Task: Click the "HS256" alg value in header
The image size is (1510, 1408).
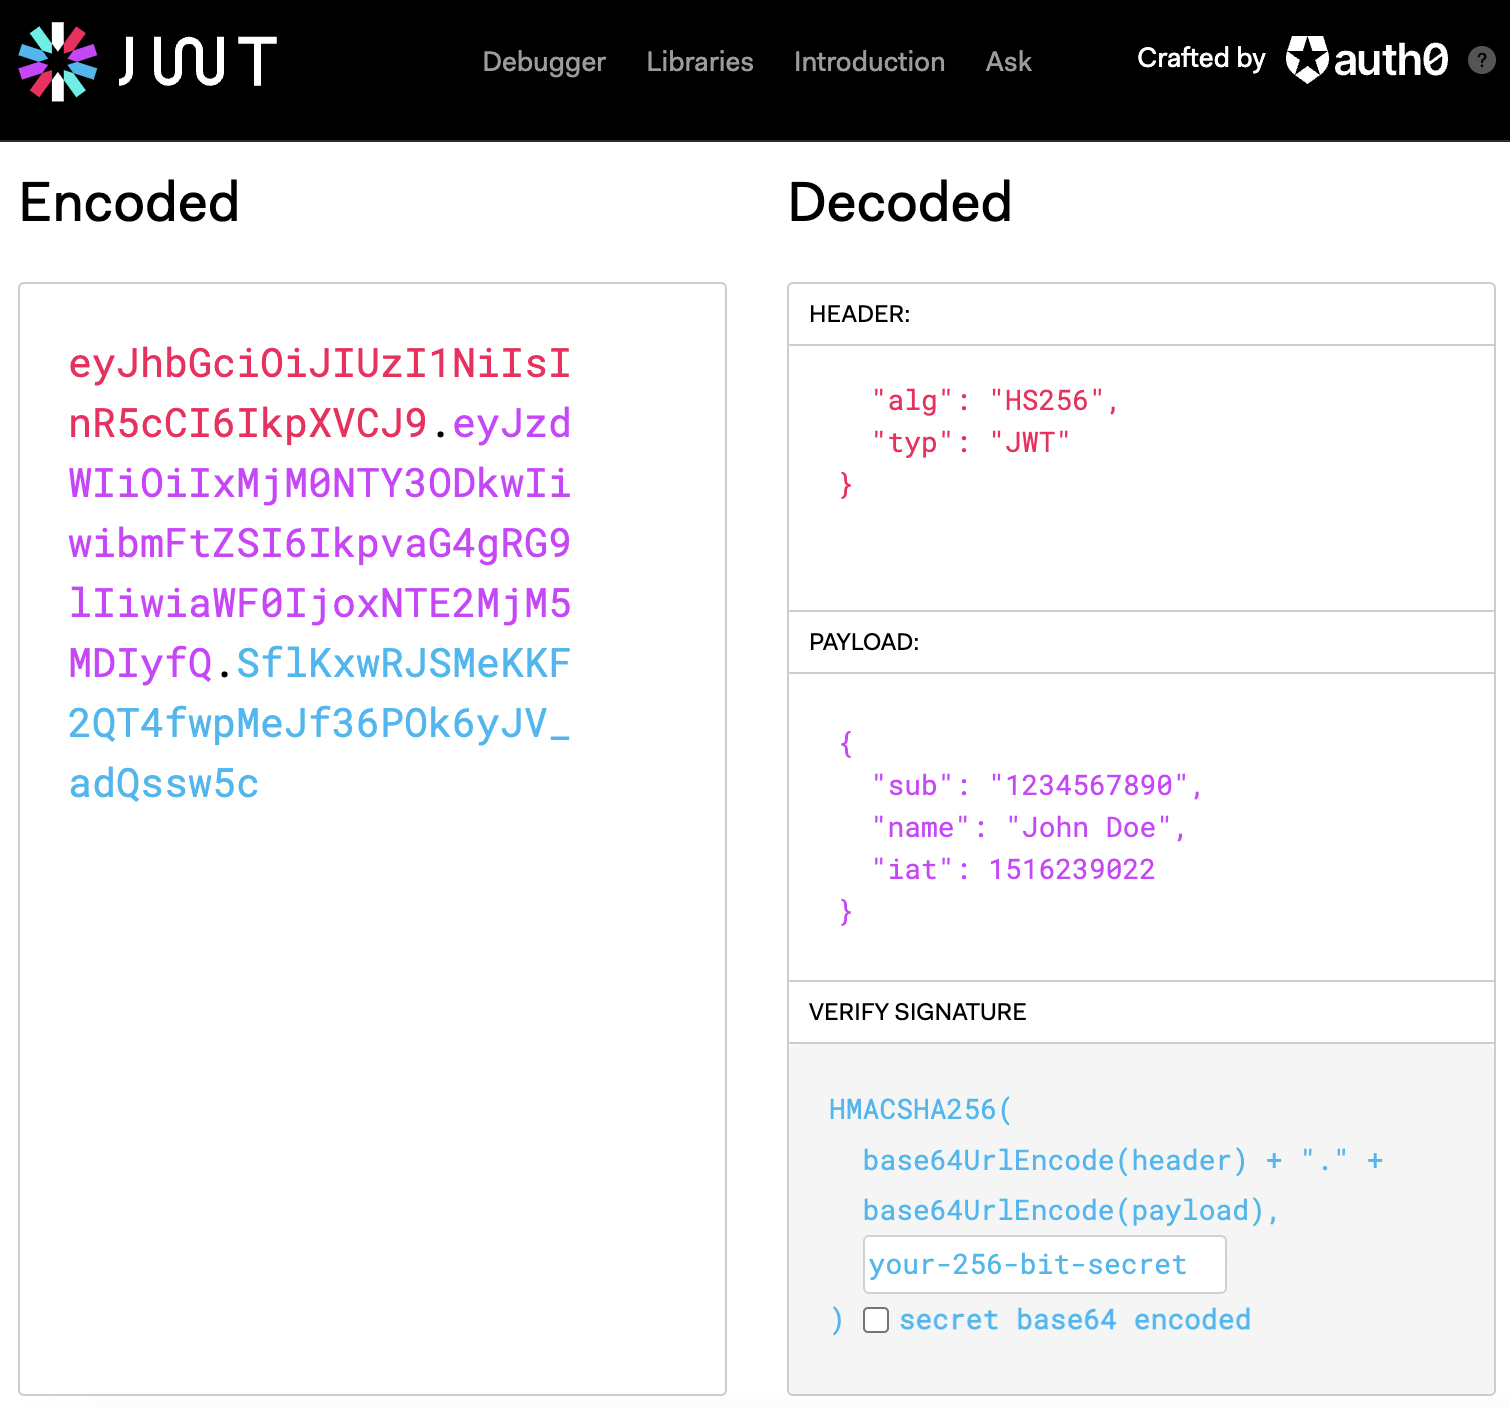Action: pyautogui.click(x=1046, y=401)
